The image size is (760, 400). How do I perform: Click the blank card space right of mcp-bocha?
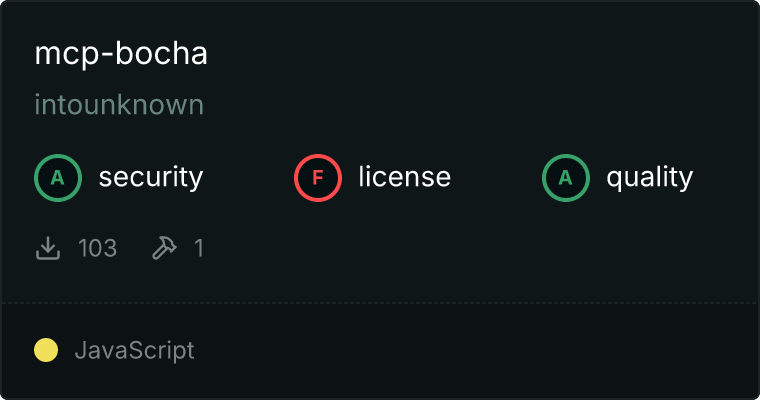click(x=480, y=54)
